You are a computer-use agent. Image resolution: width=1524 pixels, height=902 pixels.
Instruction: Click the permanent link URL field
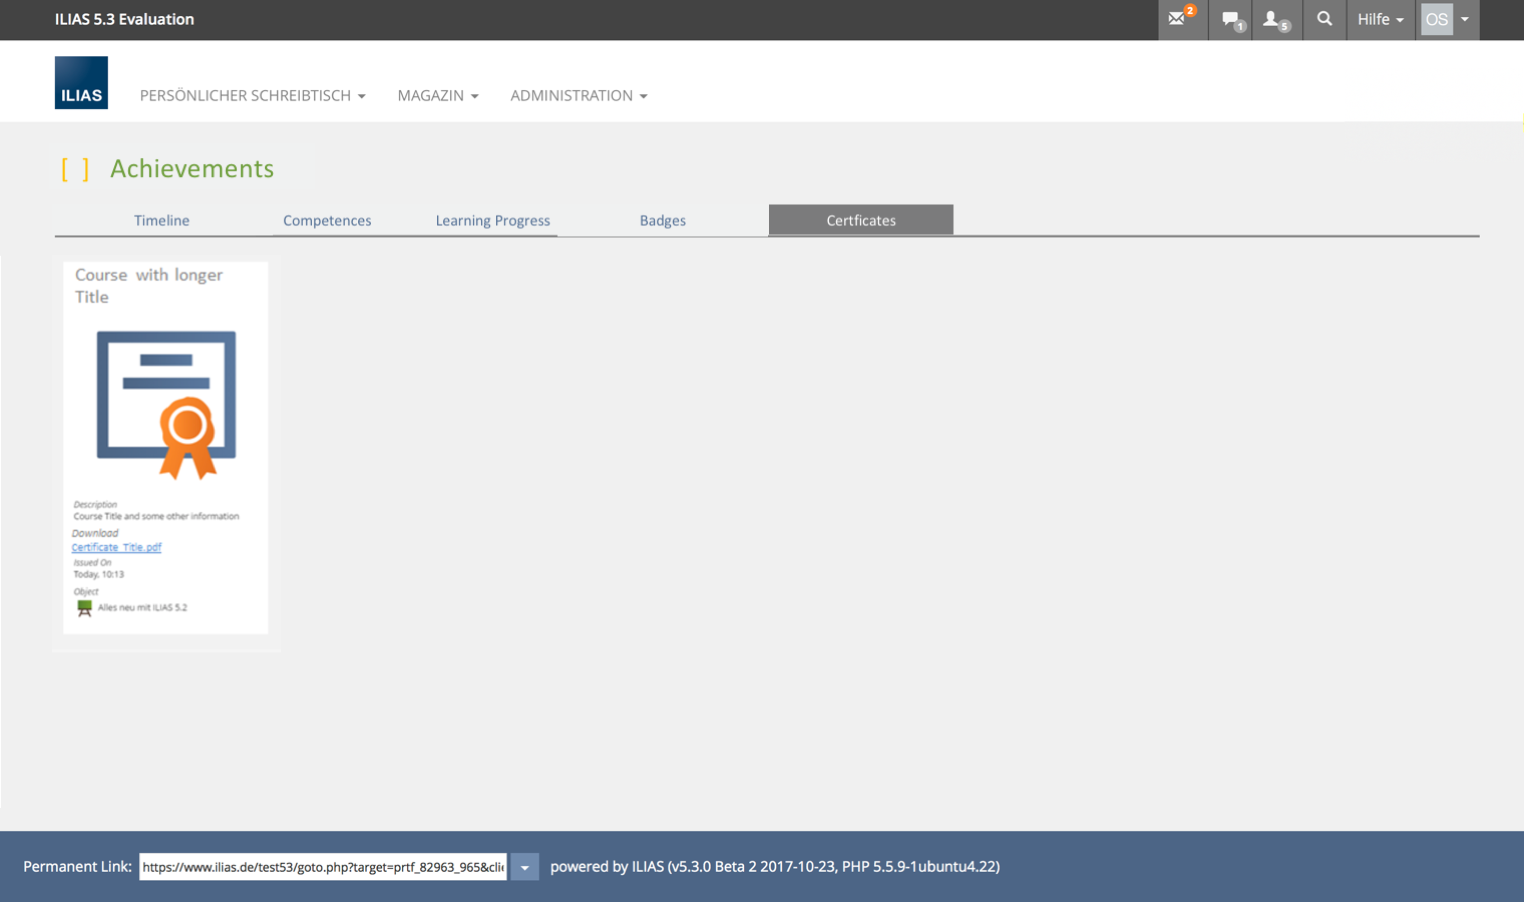point(323,867)
